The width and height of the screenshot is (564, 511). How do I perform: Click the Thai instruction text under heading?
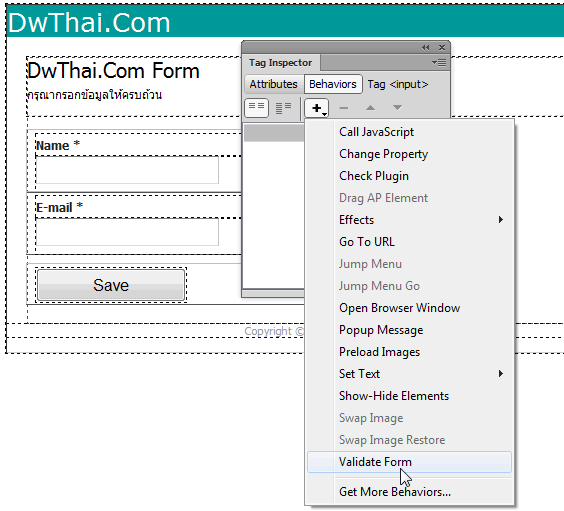(x=95, y=95)
